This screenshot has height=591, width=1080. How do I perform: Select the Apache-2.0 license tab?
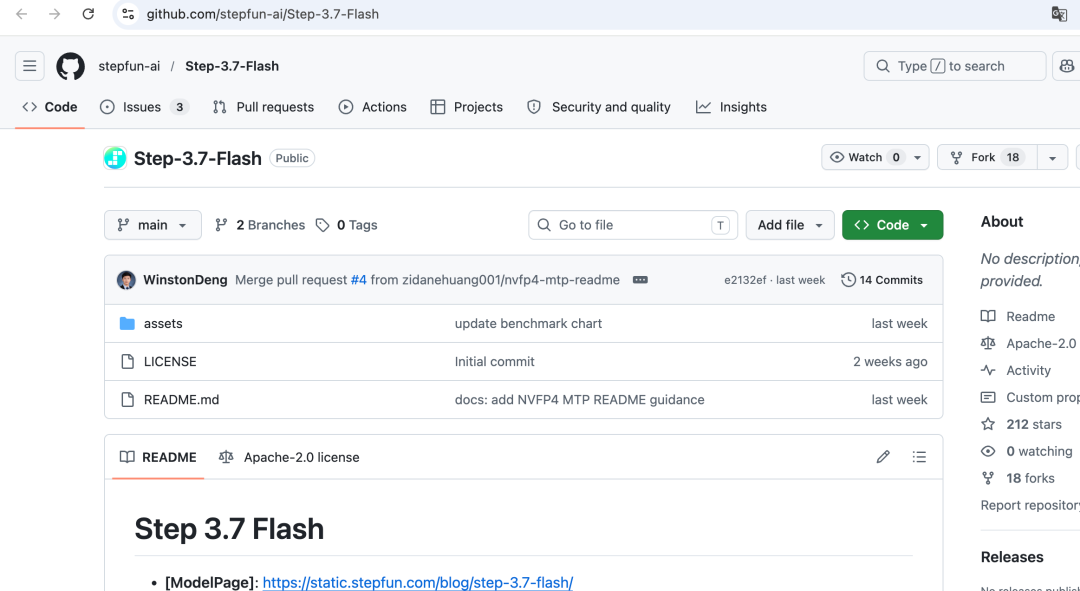pos(289,457)
